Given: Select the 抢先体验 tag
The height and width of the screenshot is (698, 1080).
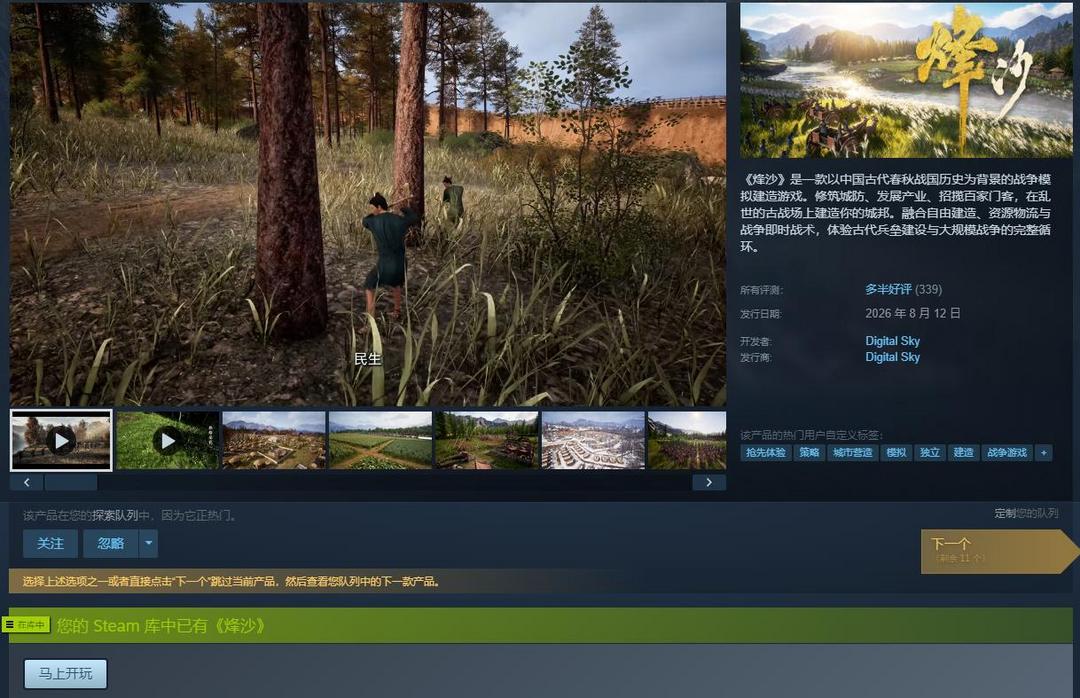Looking at the screenshot, I should [x=765, y=453].
